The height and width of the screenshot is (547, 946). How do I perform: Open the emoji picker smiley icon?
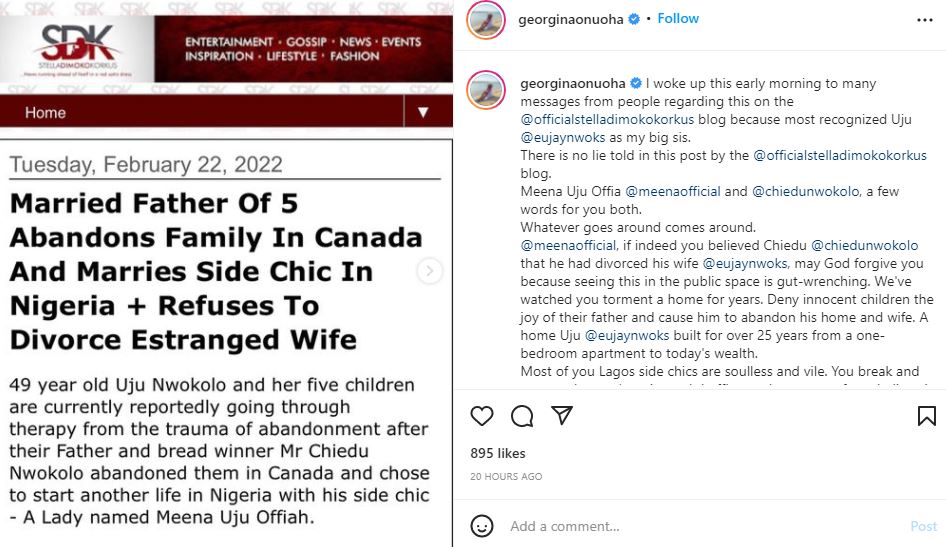[x=482, y=526]
